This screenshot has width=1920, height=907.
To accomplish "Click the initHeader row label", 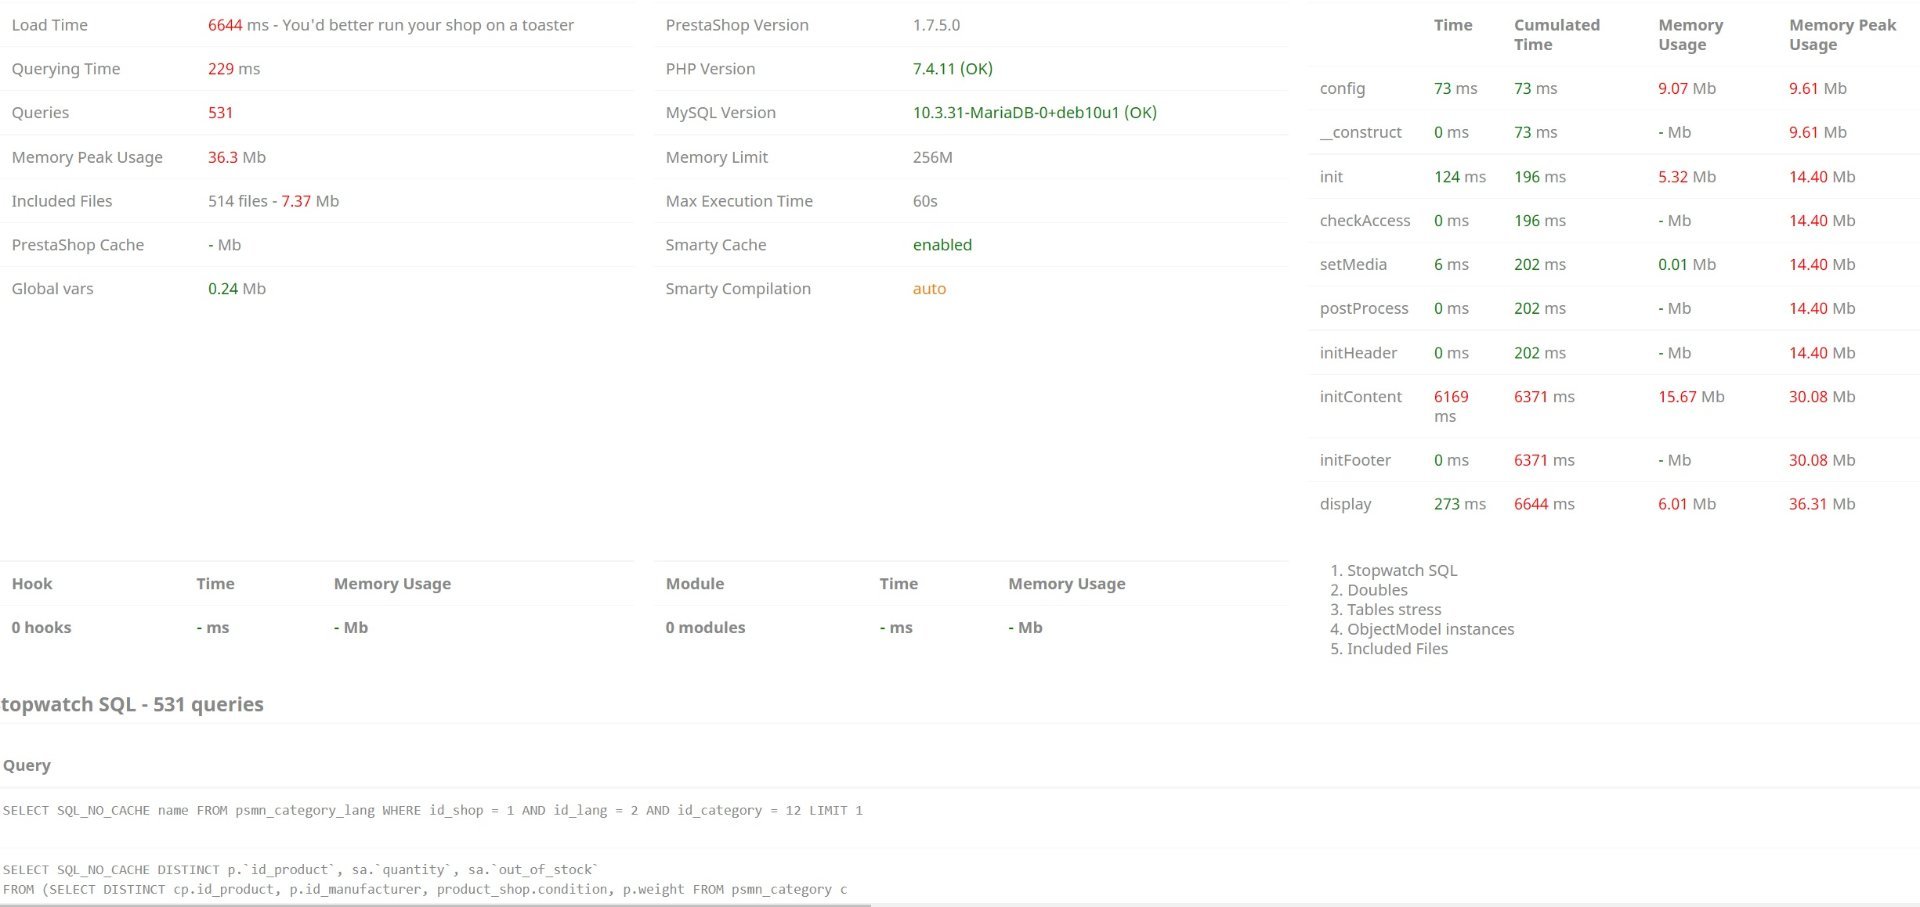I will point(1358,353).
